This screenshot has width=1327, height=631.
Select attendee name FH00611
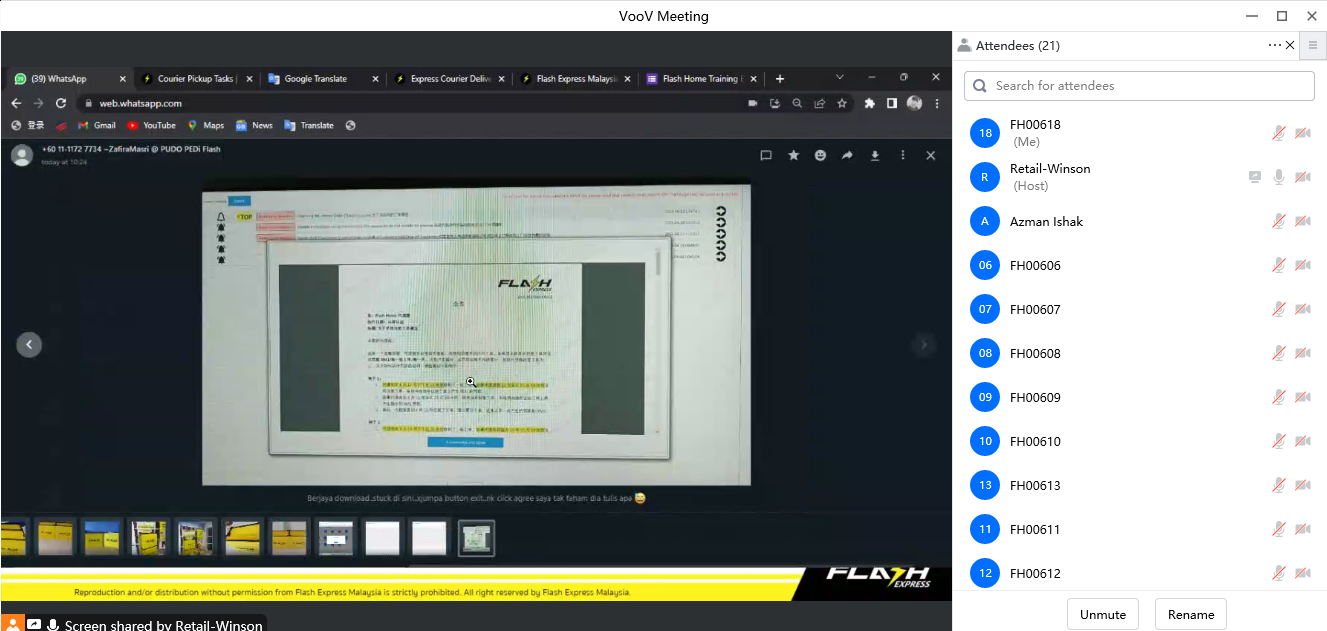coord(1035,529)
